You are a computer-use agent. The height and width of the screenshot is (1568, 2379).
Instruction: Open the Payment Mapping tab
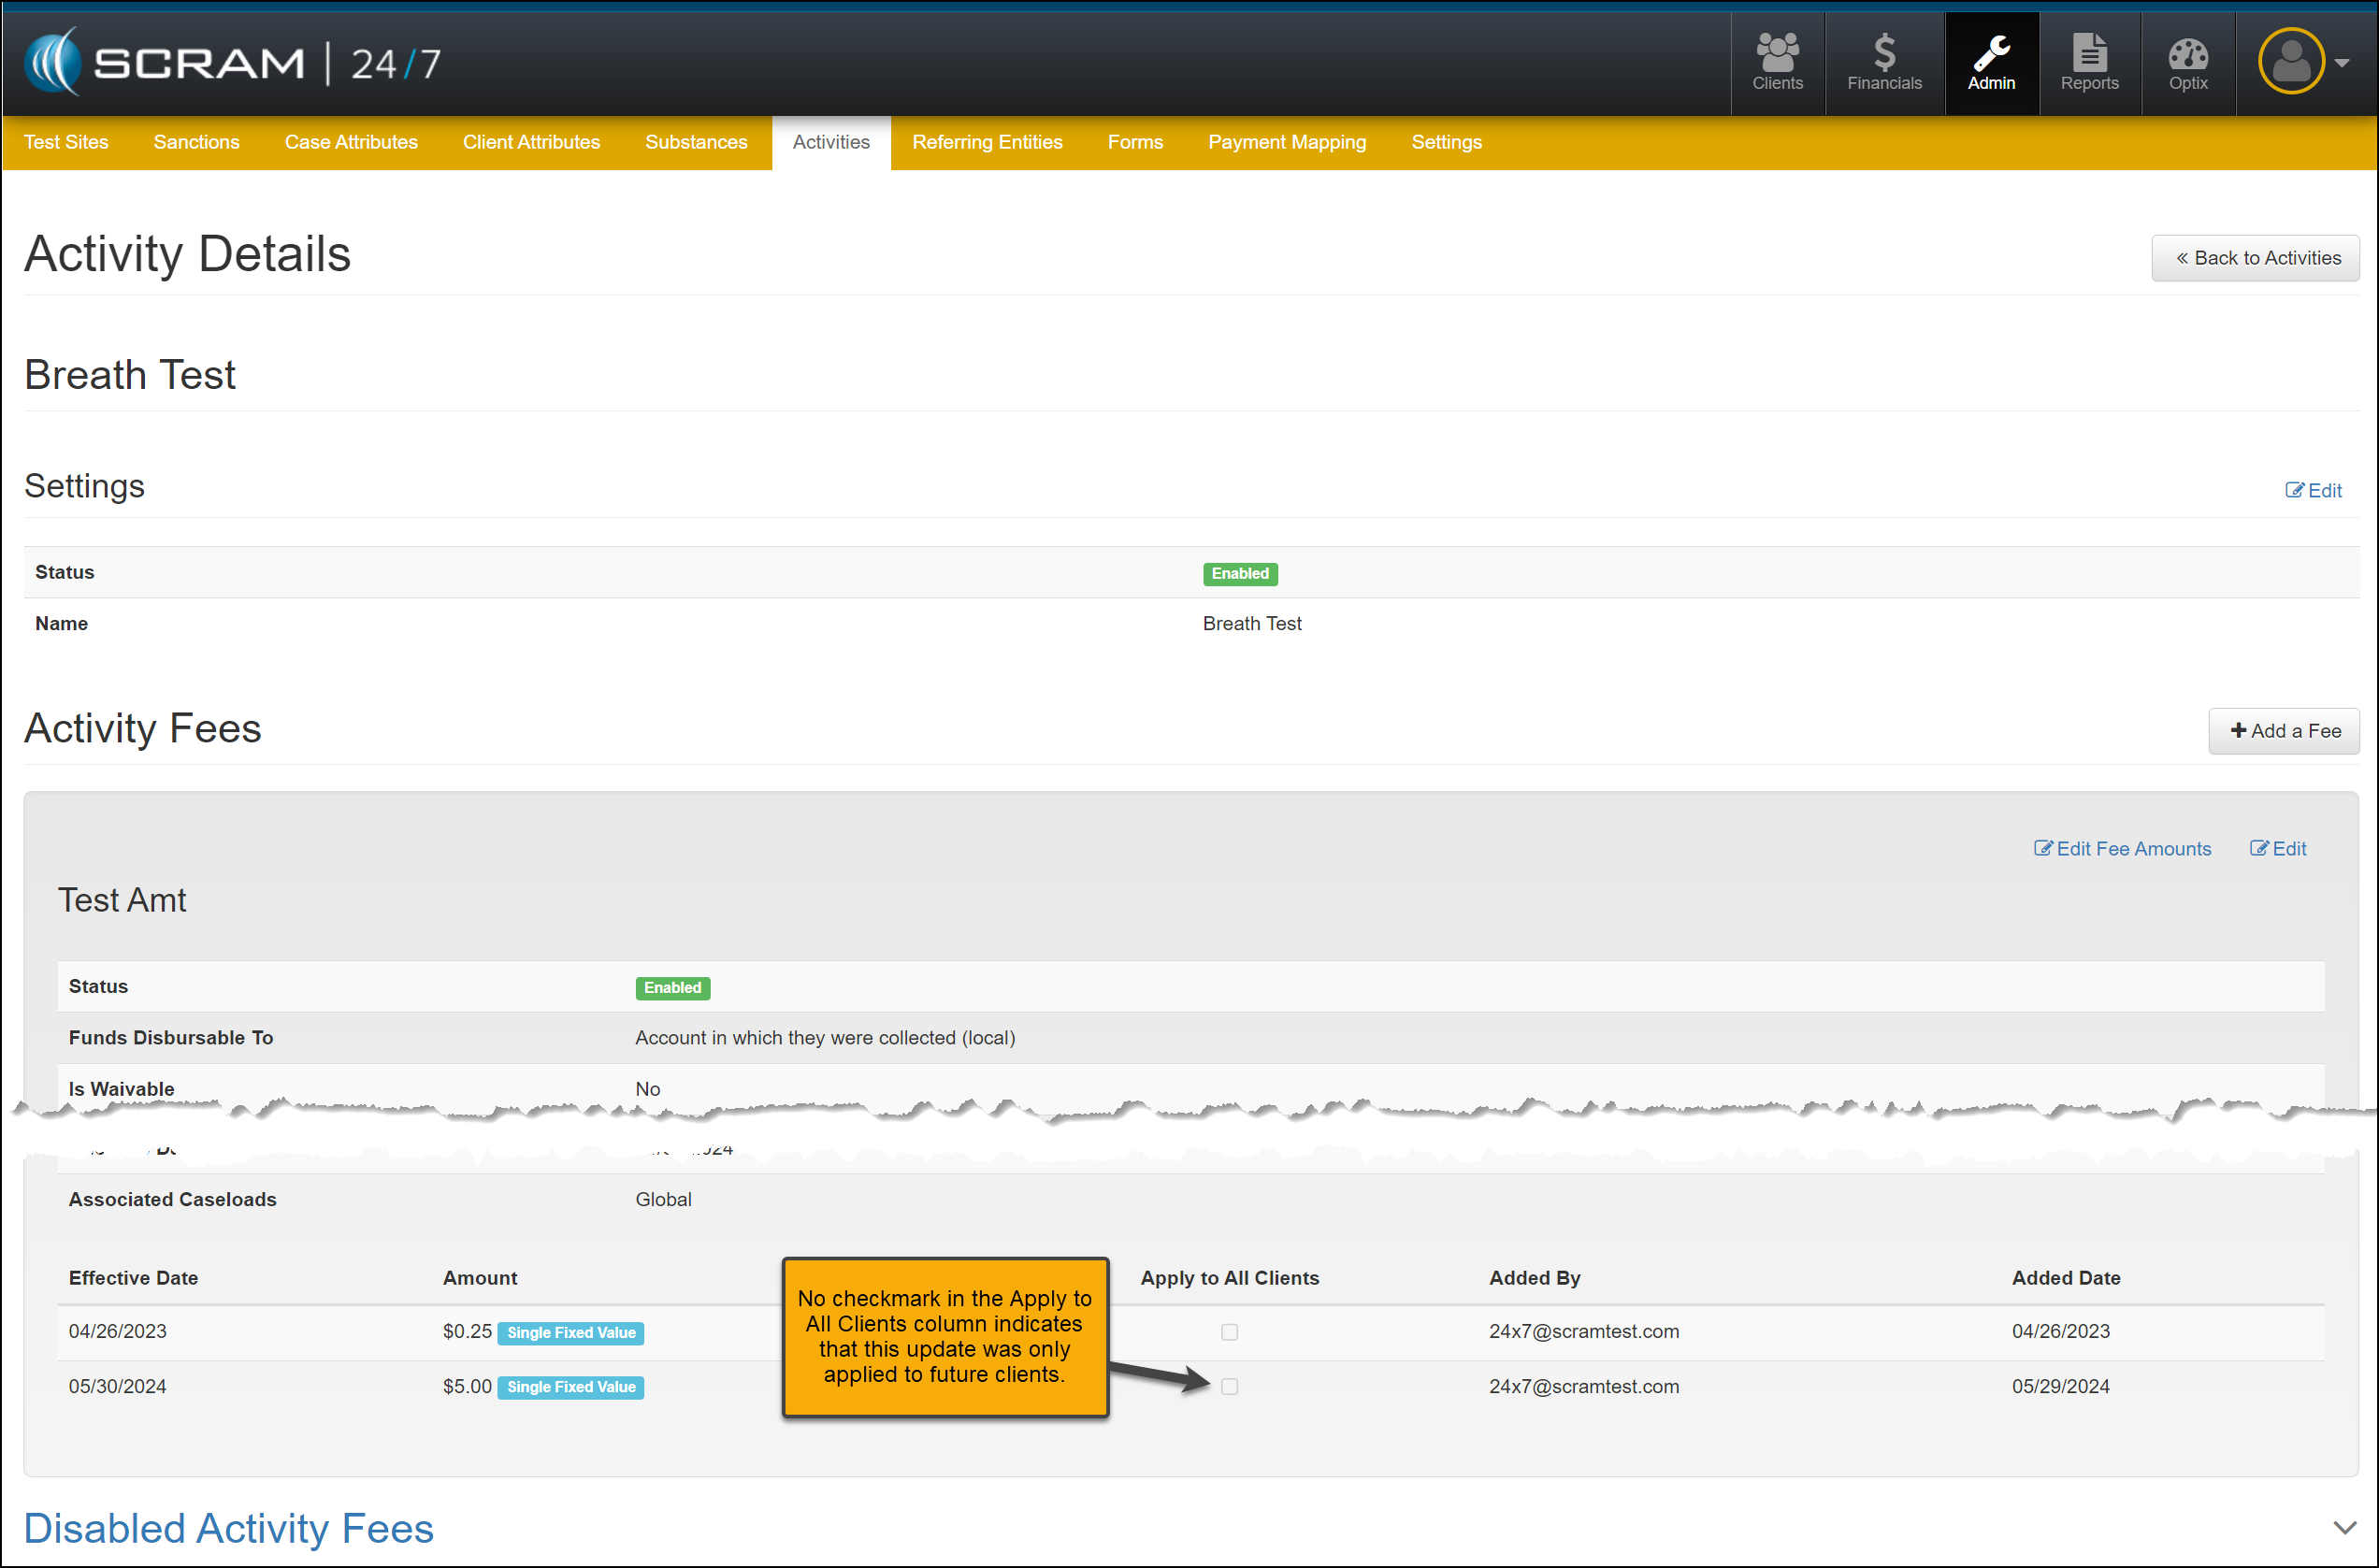tap(1286, 142)
